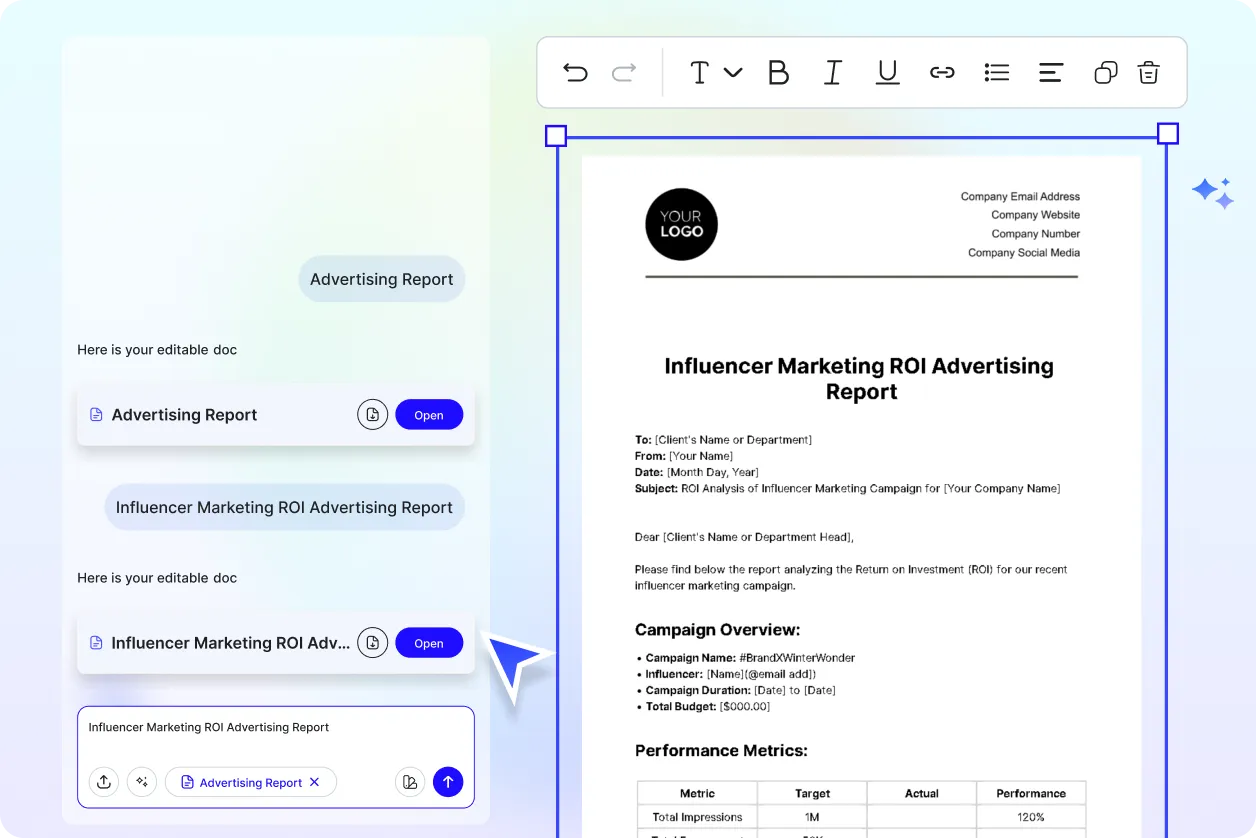This screenshot has height=838, width=1256.
Task: Toggle bold formatting
Action: pyautogui.click(x=778, y=72)
